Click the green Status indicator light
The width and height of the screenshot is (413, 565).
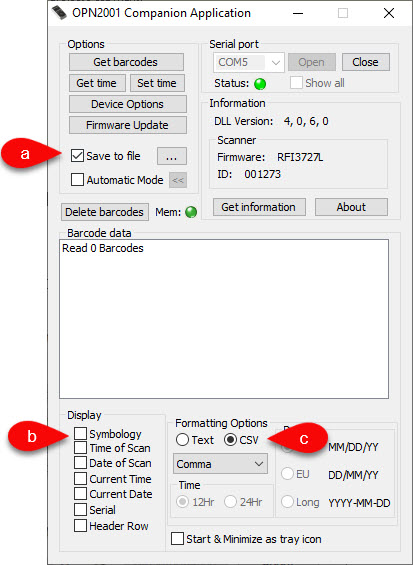260,84
